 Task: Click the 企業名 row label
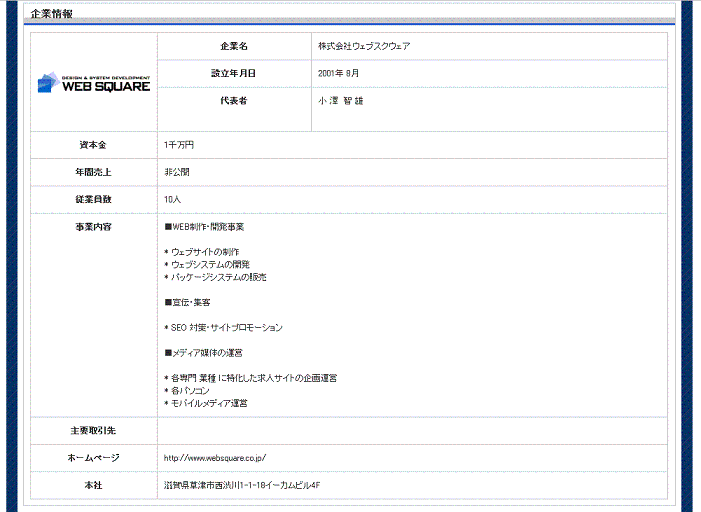(x=233, y=47)
